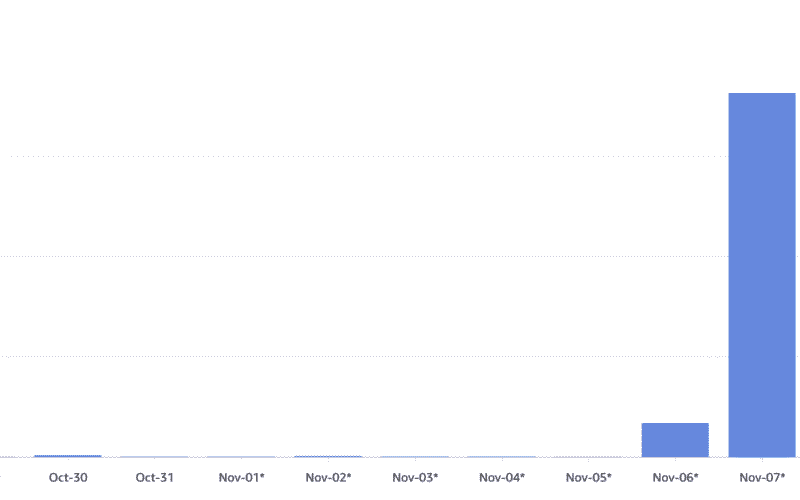This screenshot has height=500, width=800.
Task: Select the thin Nov-02 bar sliver
Action: coord(328,457)
